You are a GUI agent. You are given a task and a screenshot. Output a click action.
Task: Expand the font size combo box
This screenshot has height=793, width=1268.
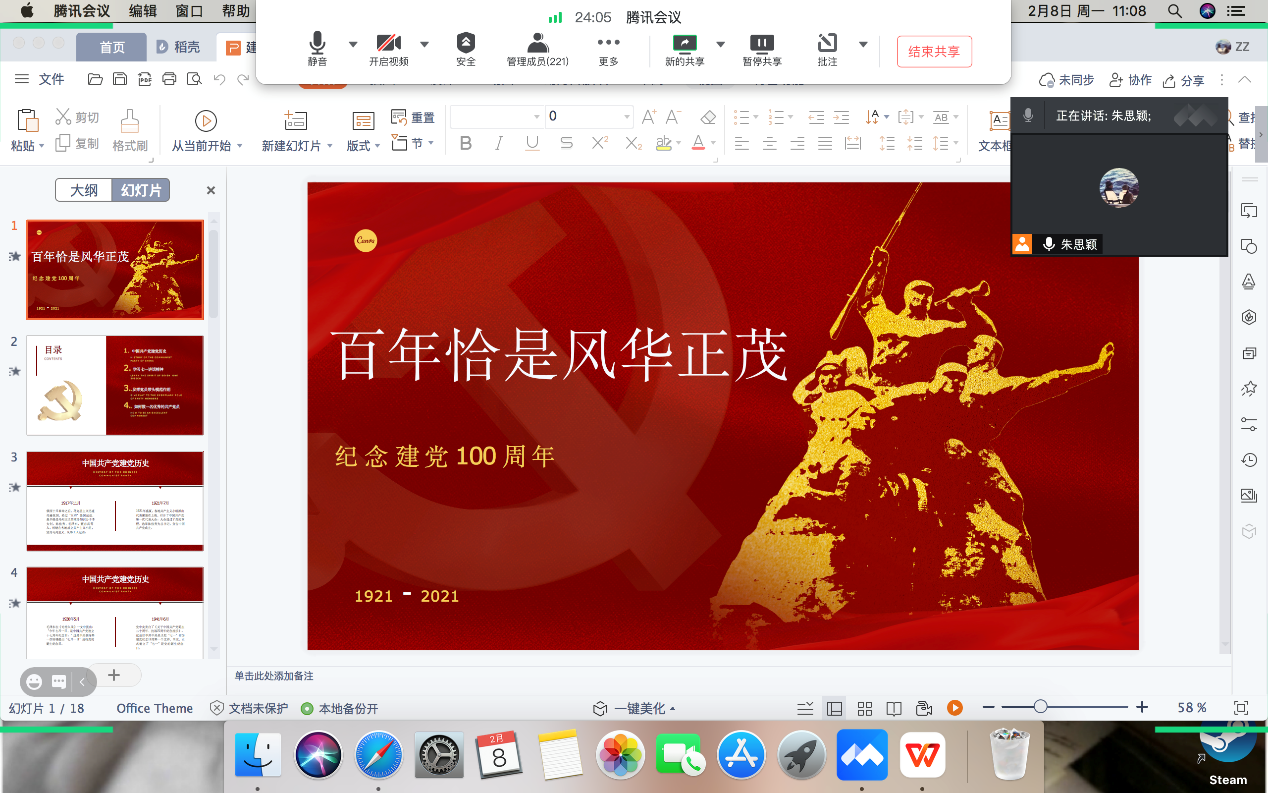click(627, 116)
